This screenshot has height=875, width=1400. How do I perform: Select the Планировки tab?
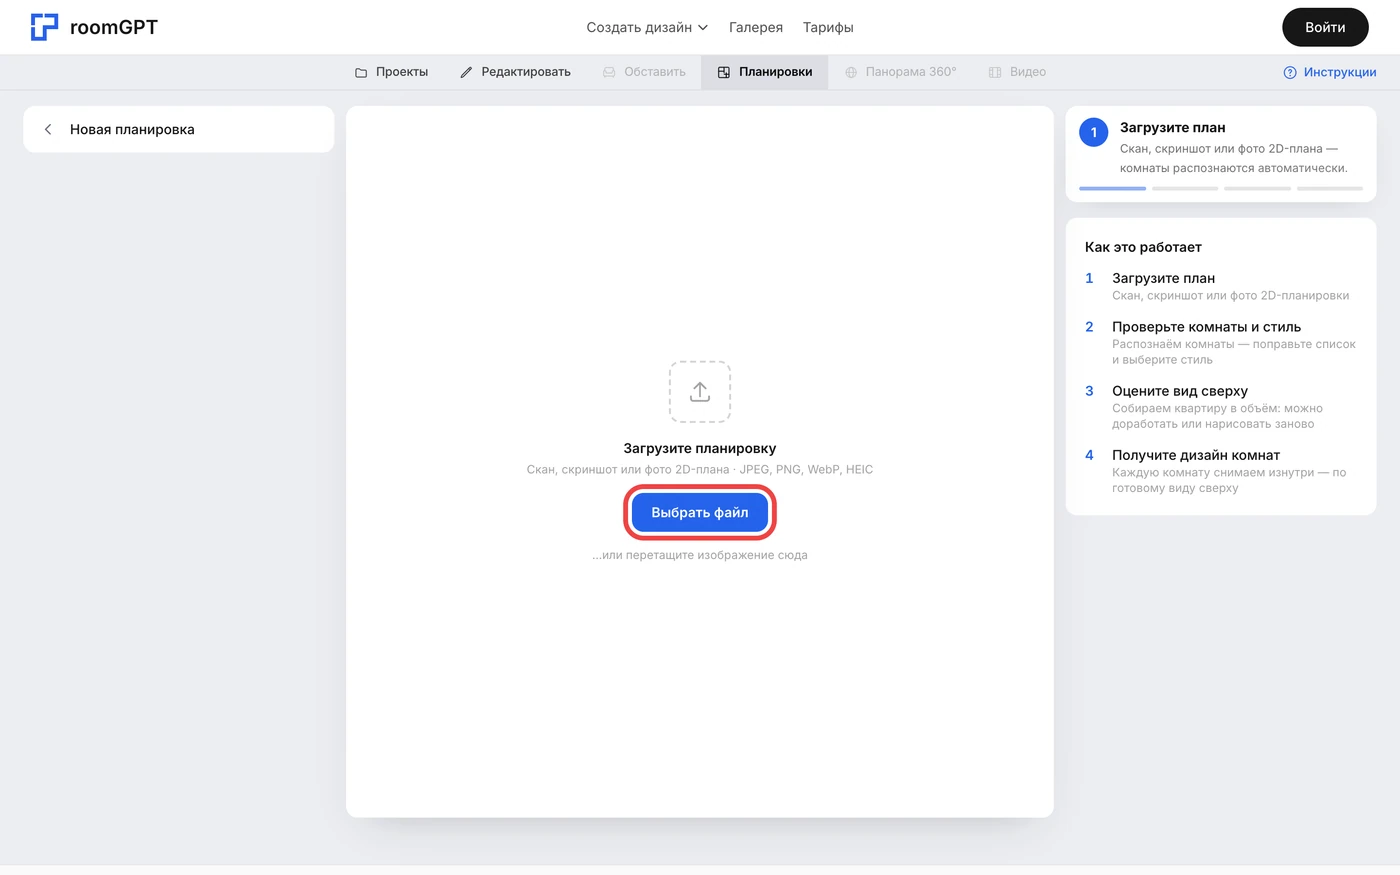(x=765, y=72)
